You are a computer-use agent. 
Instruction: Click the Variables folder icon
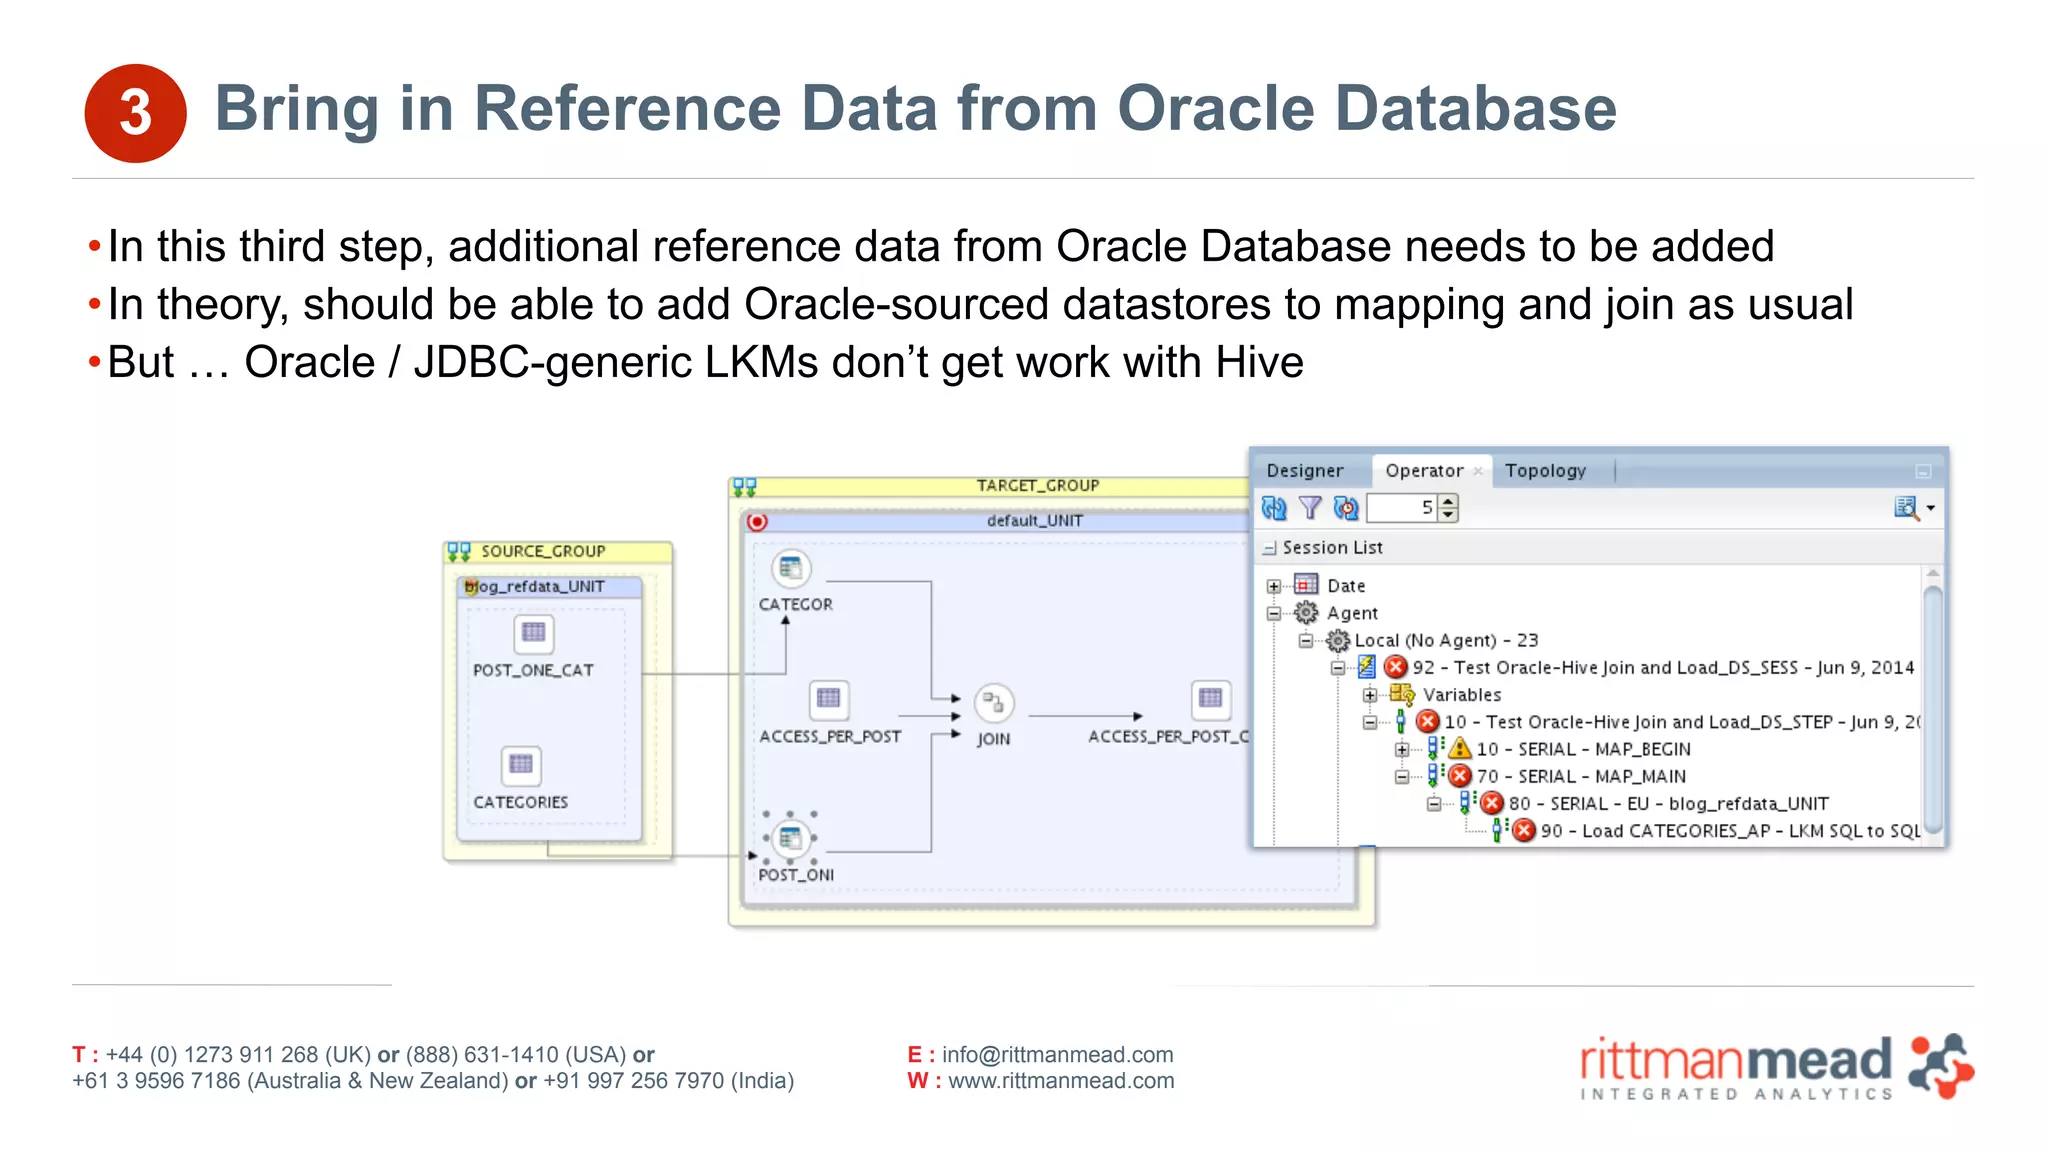coord(1402,694)
